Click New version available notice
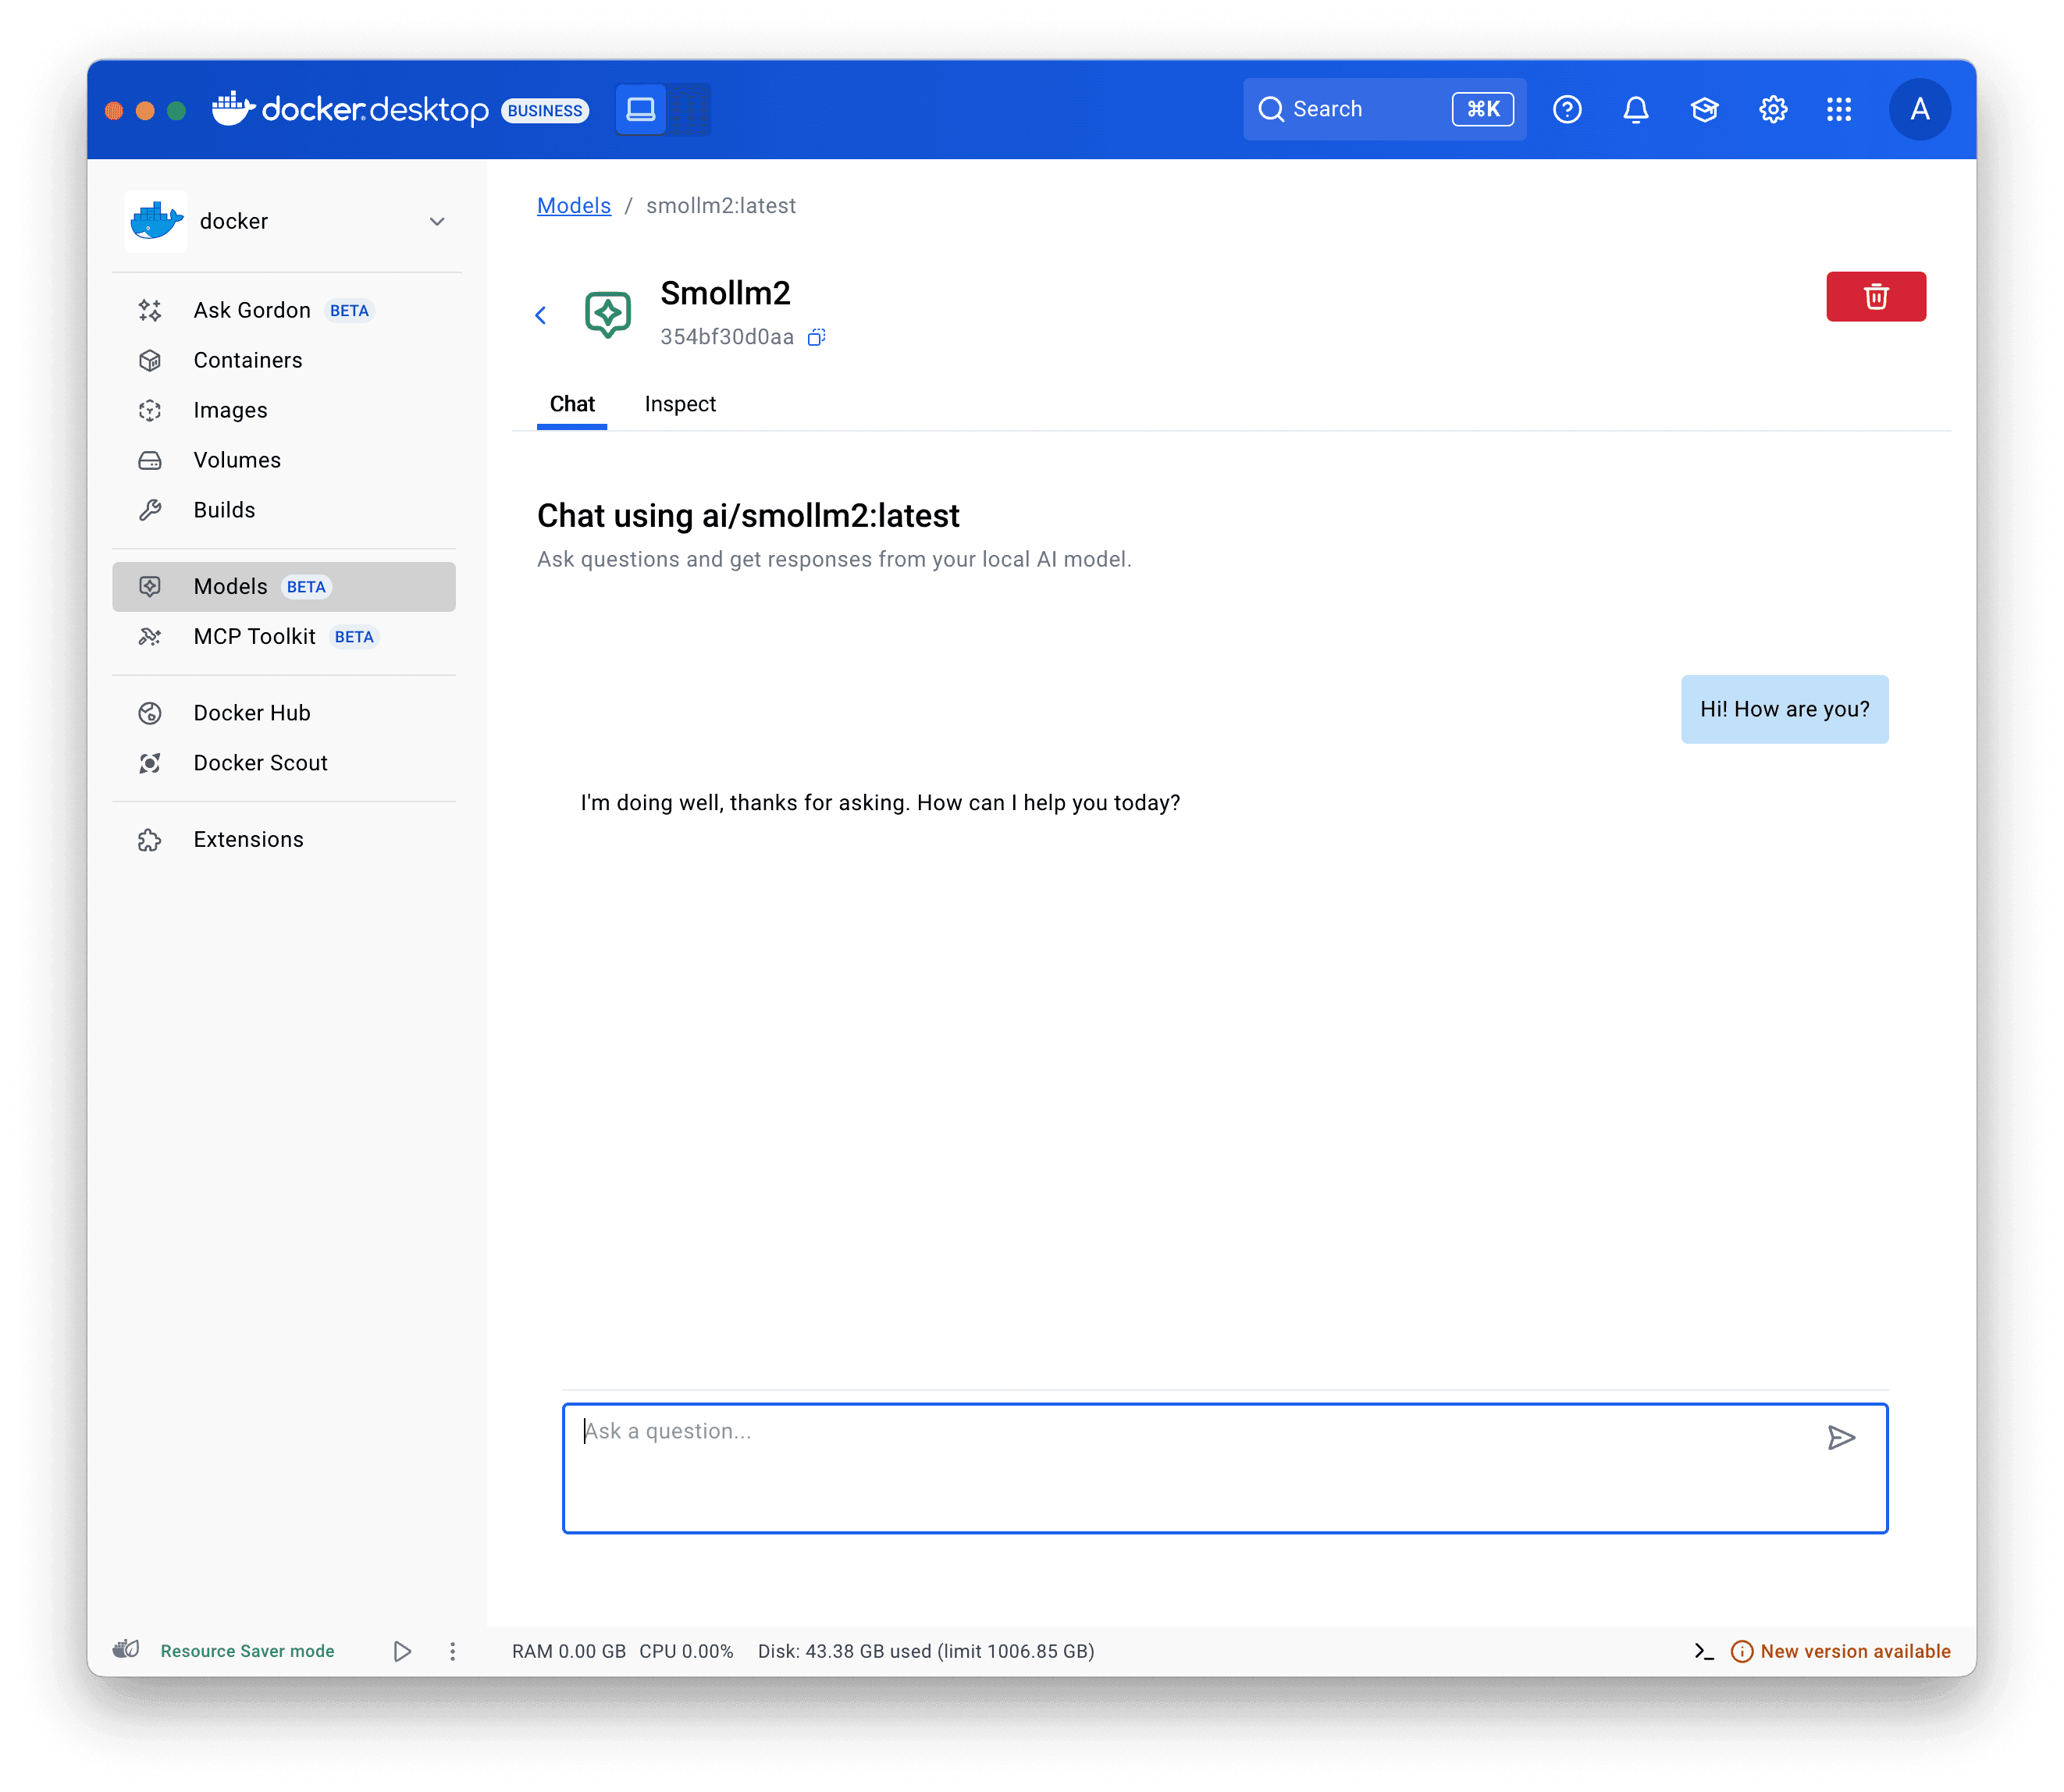2064x1792 pixels. click(x=1853, y=1651)
